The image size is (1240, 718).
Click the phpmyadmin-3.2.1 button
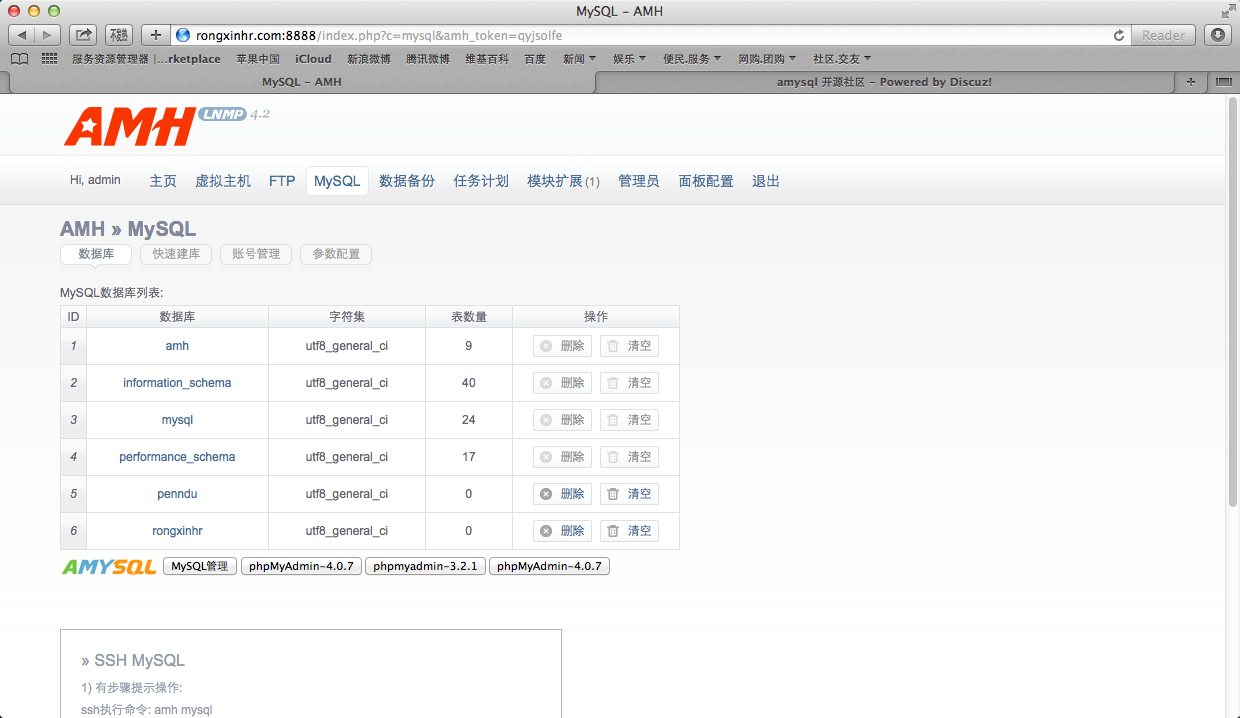(425, 567)
